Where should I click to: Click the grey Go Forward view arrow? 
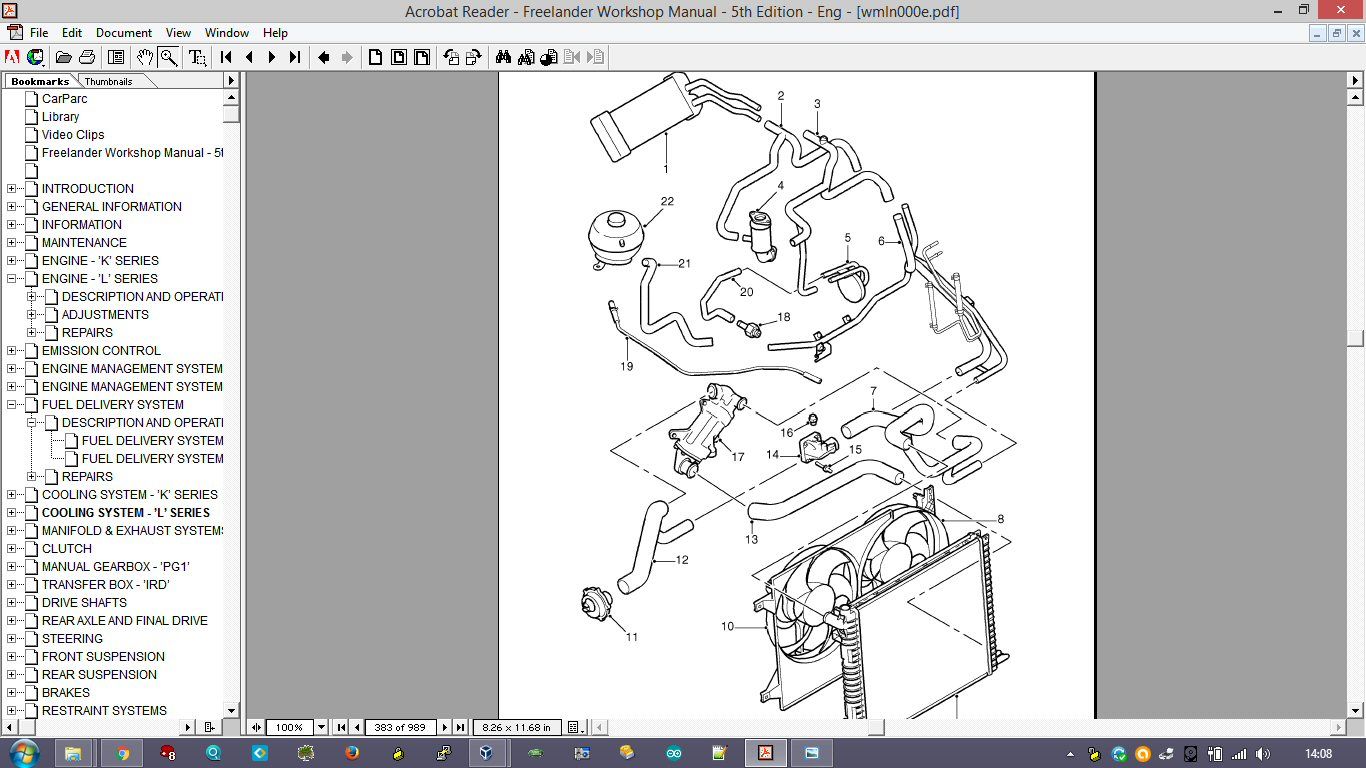(x=347, y=57)
